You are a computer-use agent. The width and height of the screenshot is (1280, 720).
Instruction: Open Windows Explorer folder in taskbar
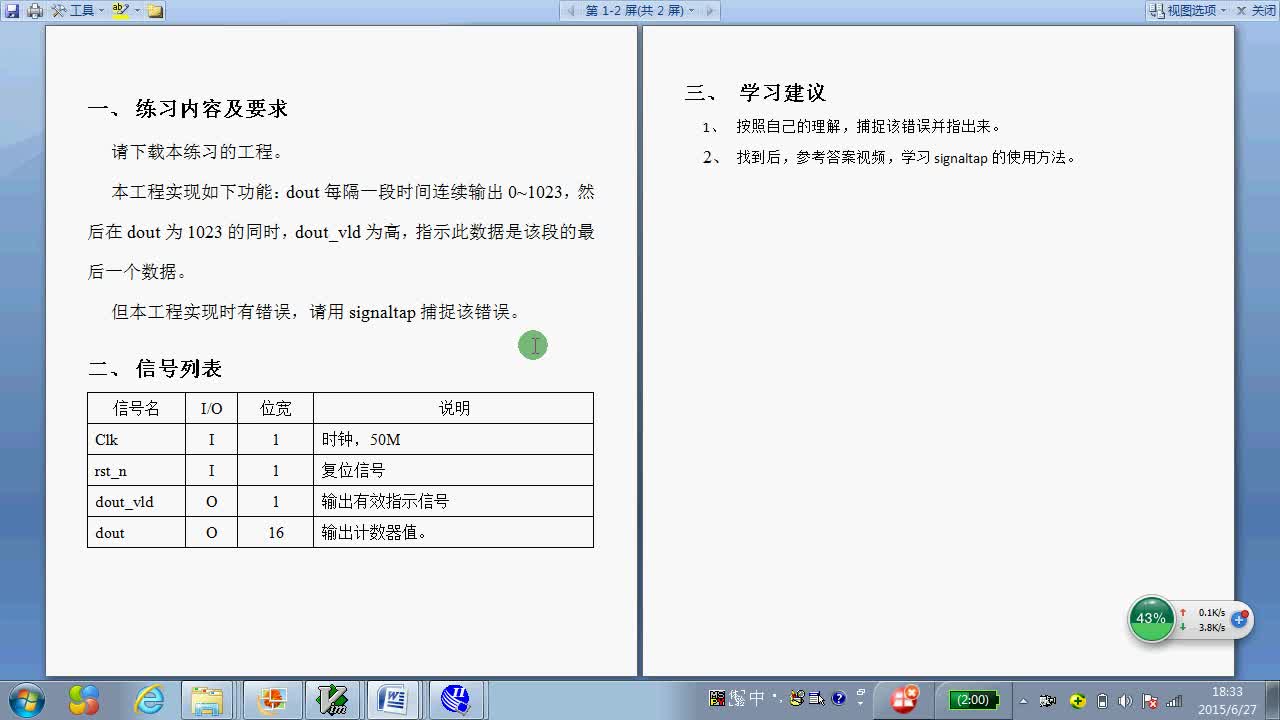208,699
